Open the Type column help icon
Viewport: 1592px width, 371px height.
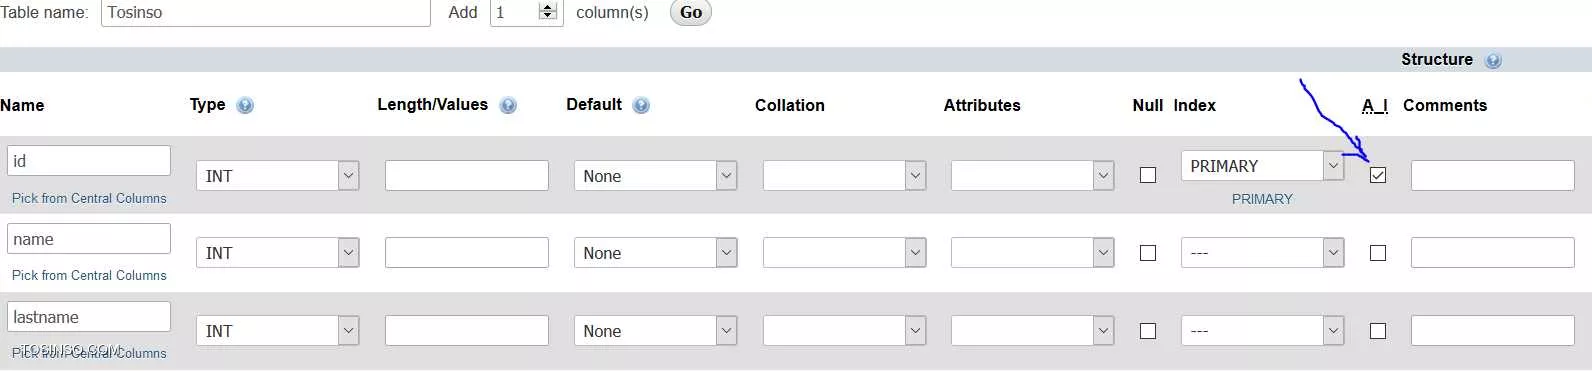tap(245, 105)
